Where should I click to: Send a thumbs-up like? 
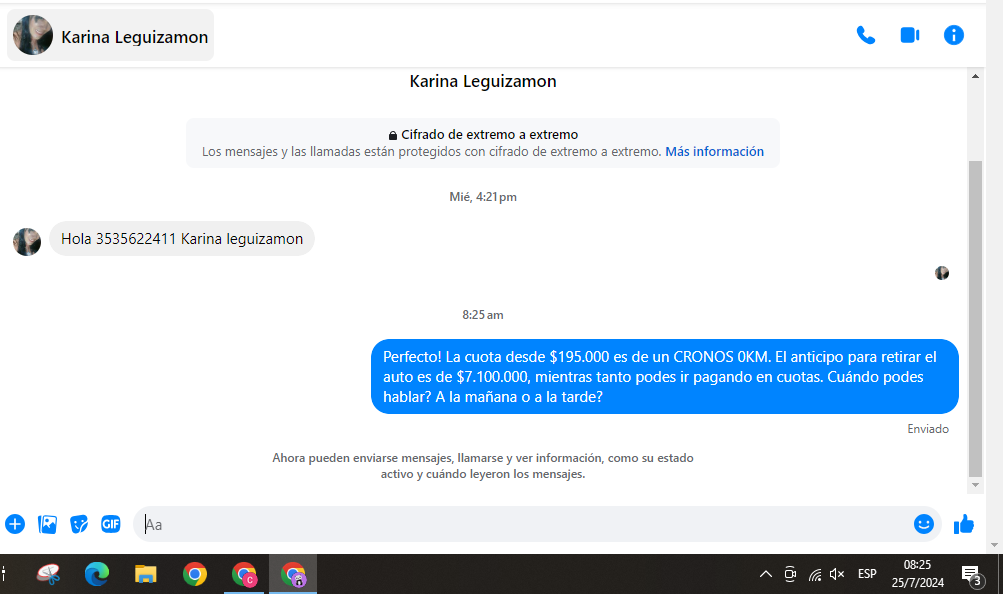[964, 524]
